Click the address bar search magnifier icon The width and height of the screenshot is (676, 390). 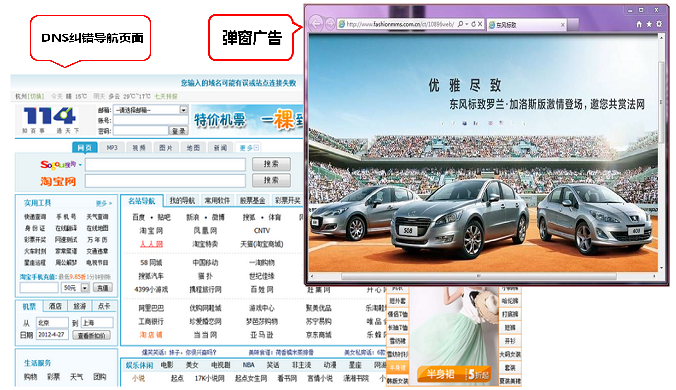pos(460,24)
